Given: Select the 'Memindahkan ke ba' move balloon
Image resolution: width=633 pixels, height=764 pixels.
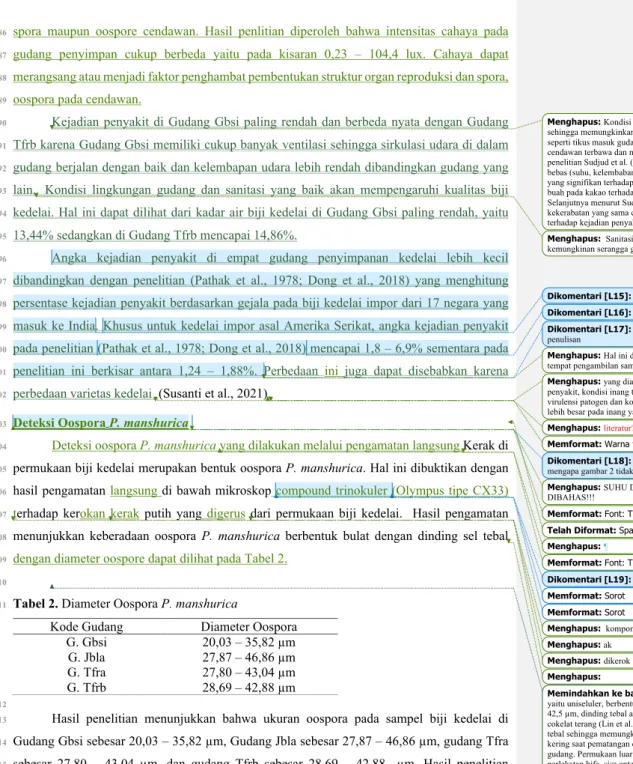Looking at the screenshot, I should click(588, 725).
